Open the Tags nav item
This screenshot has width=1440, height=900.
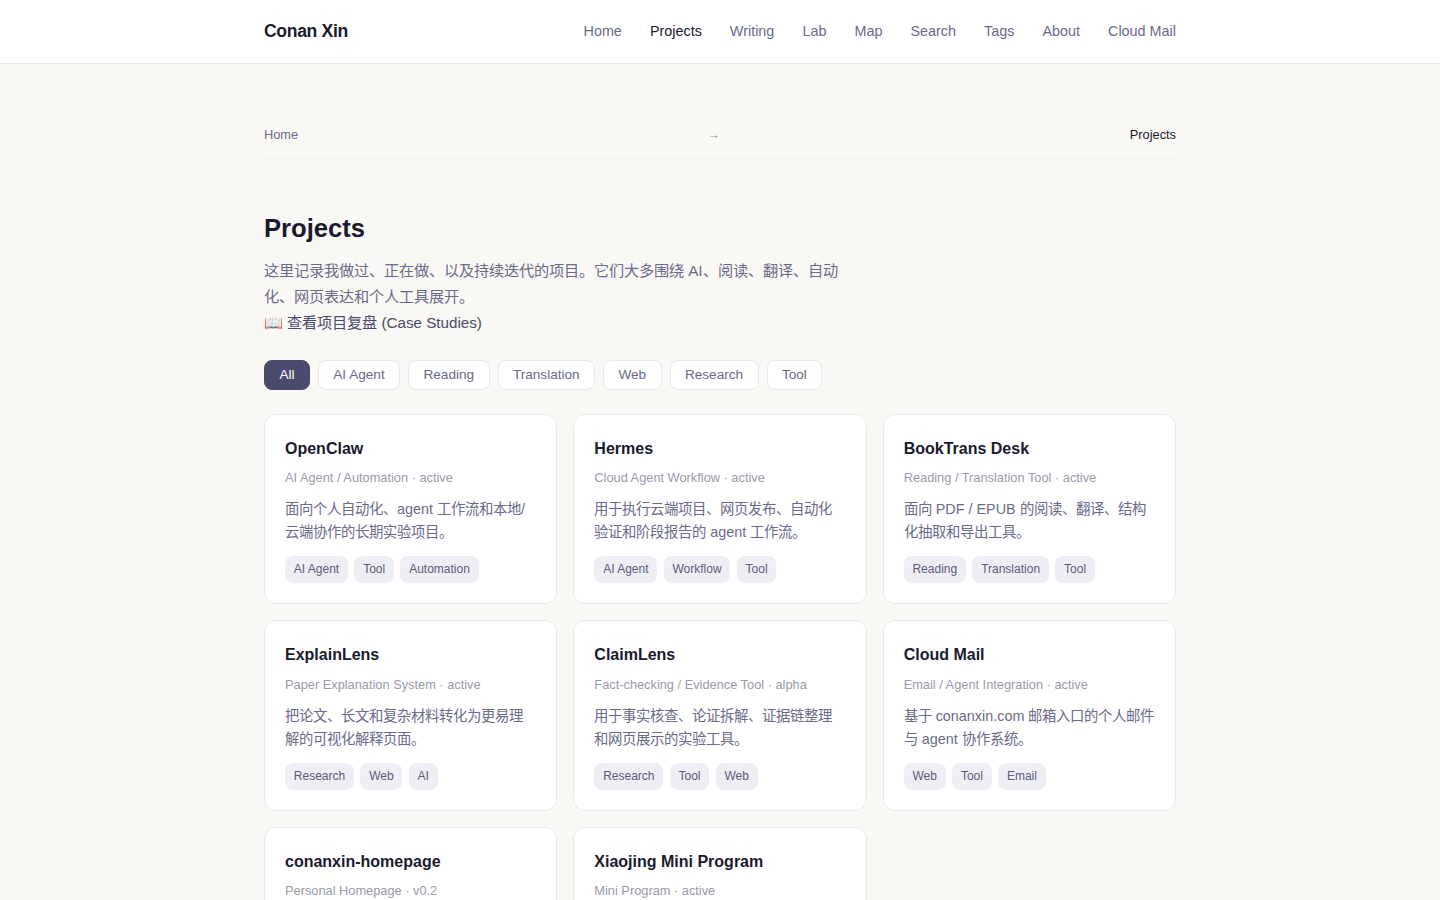tap(999, 31)
